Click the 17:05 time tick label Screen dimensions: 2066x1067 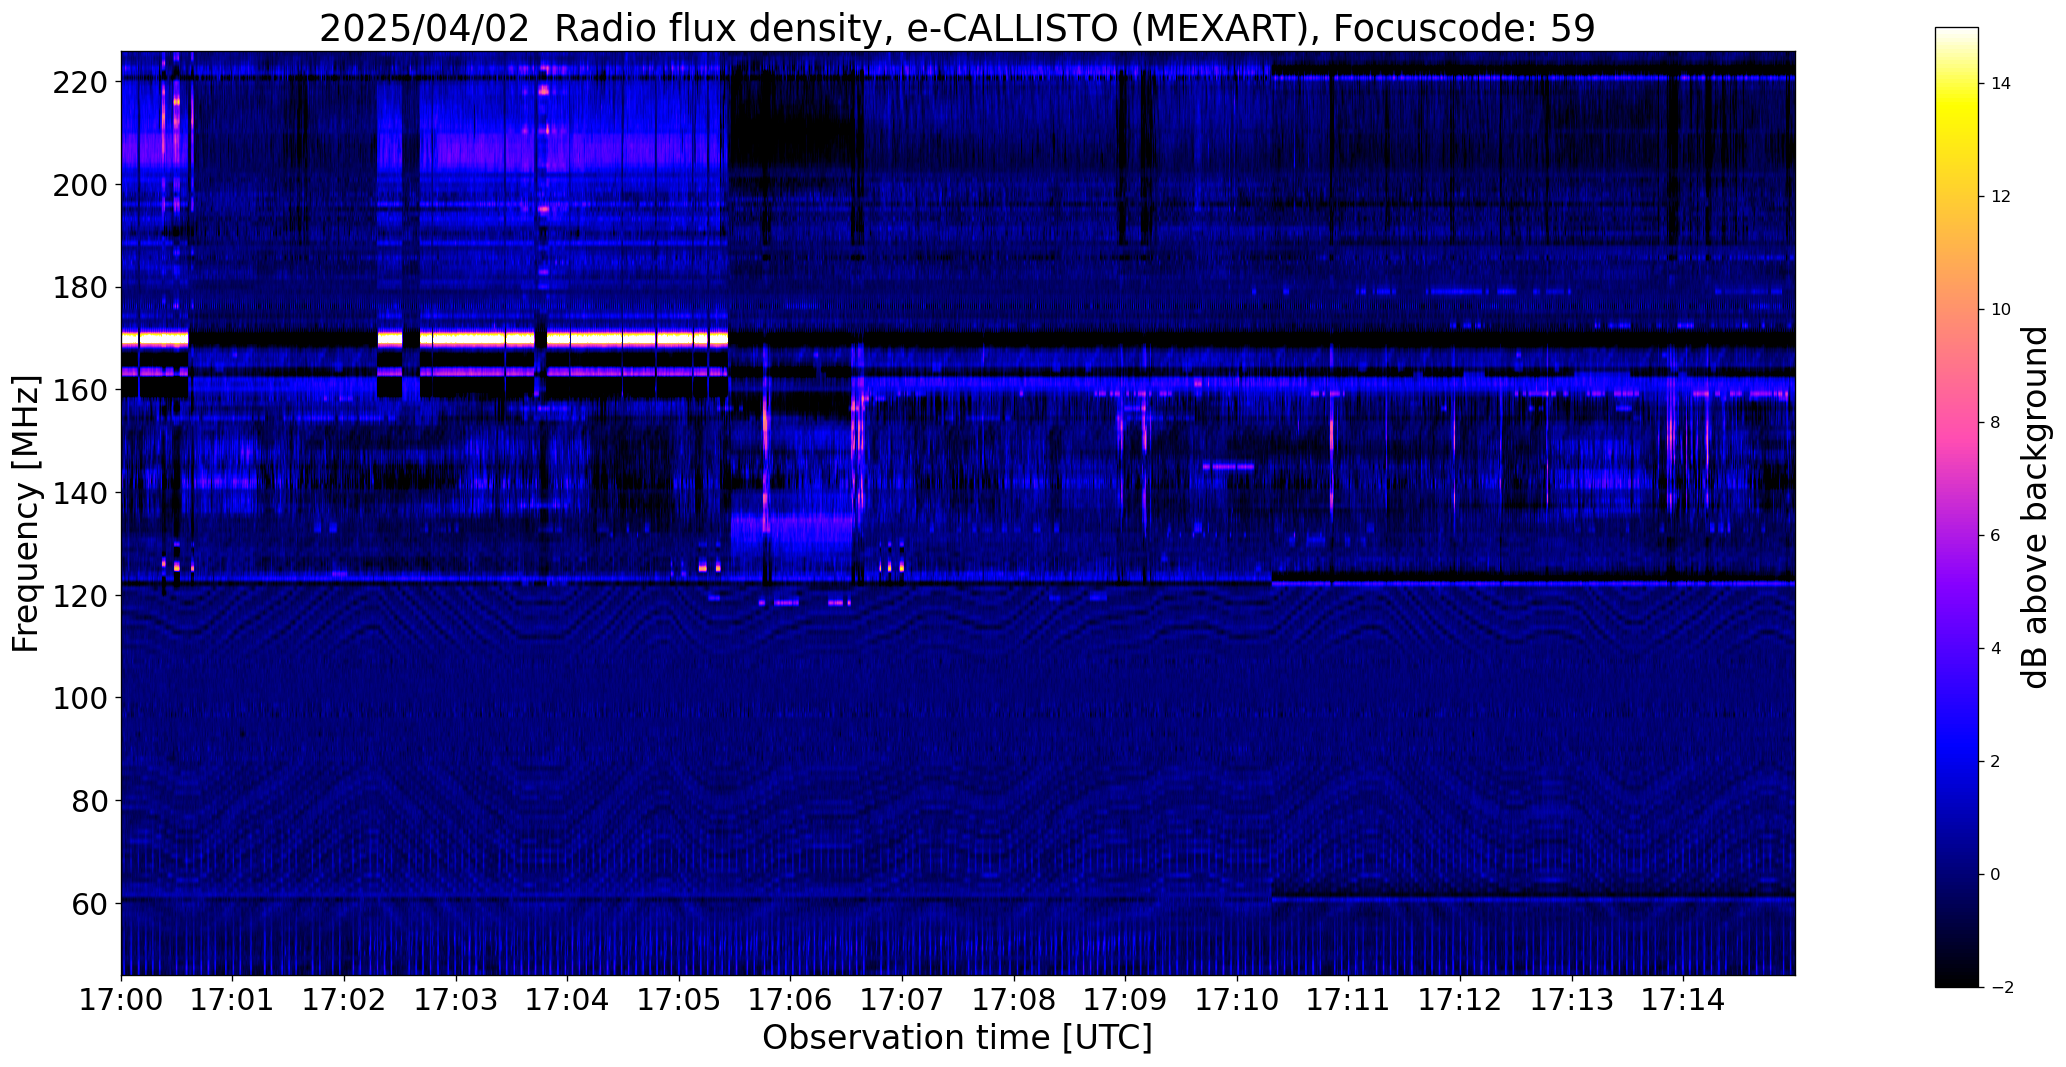coord(679,999)
